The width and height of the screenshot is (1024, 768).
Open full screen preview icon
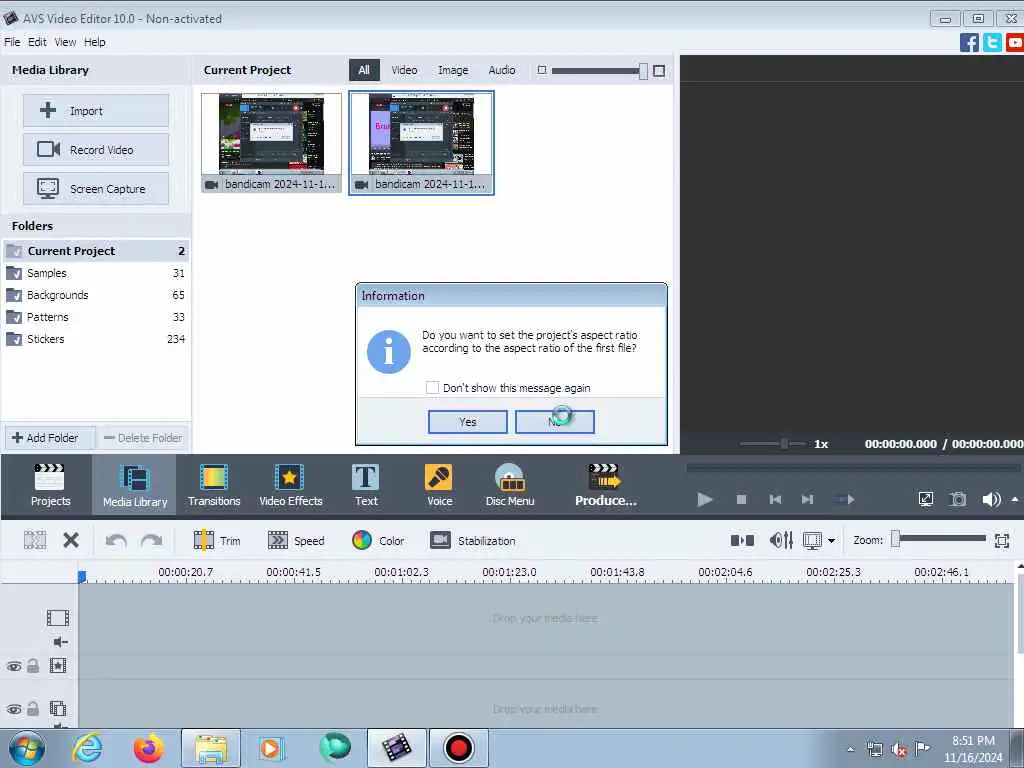(x=925, y=500)
